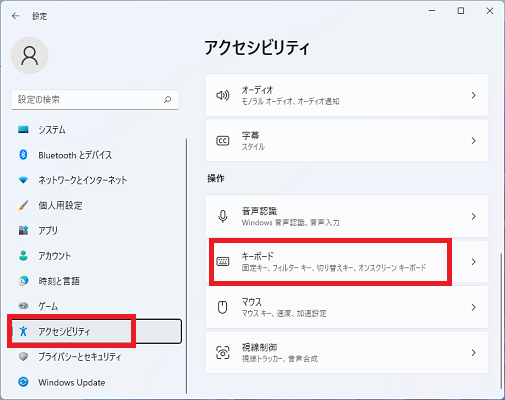The image size is (505, 400).
Task: Click the eye control icon for 視線制御
Action: 222,353
